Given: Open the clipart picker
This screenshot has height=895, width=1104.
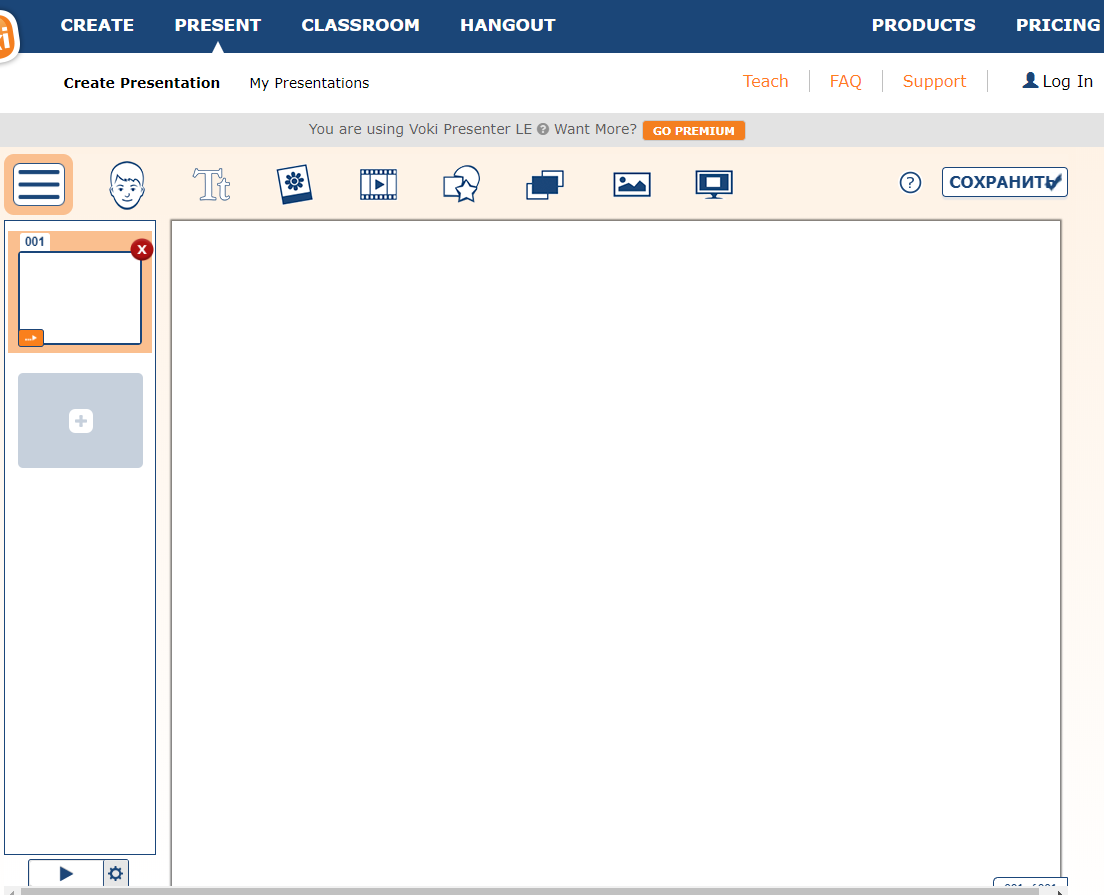Looking at the screenshot, I should coord(294,184).
